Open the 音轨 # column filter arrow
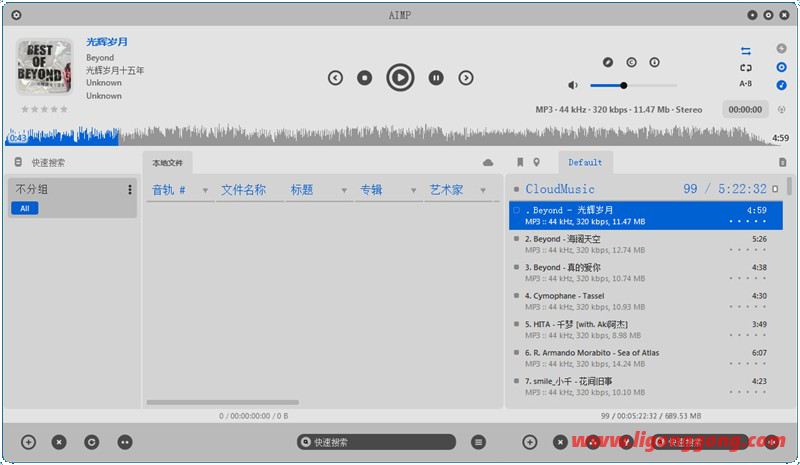This screenshot has width=800, height=465. point(205,190)
